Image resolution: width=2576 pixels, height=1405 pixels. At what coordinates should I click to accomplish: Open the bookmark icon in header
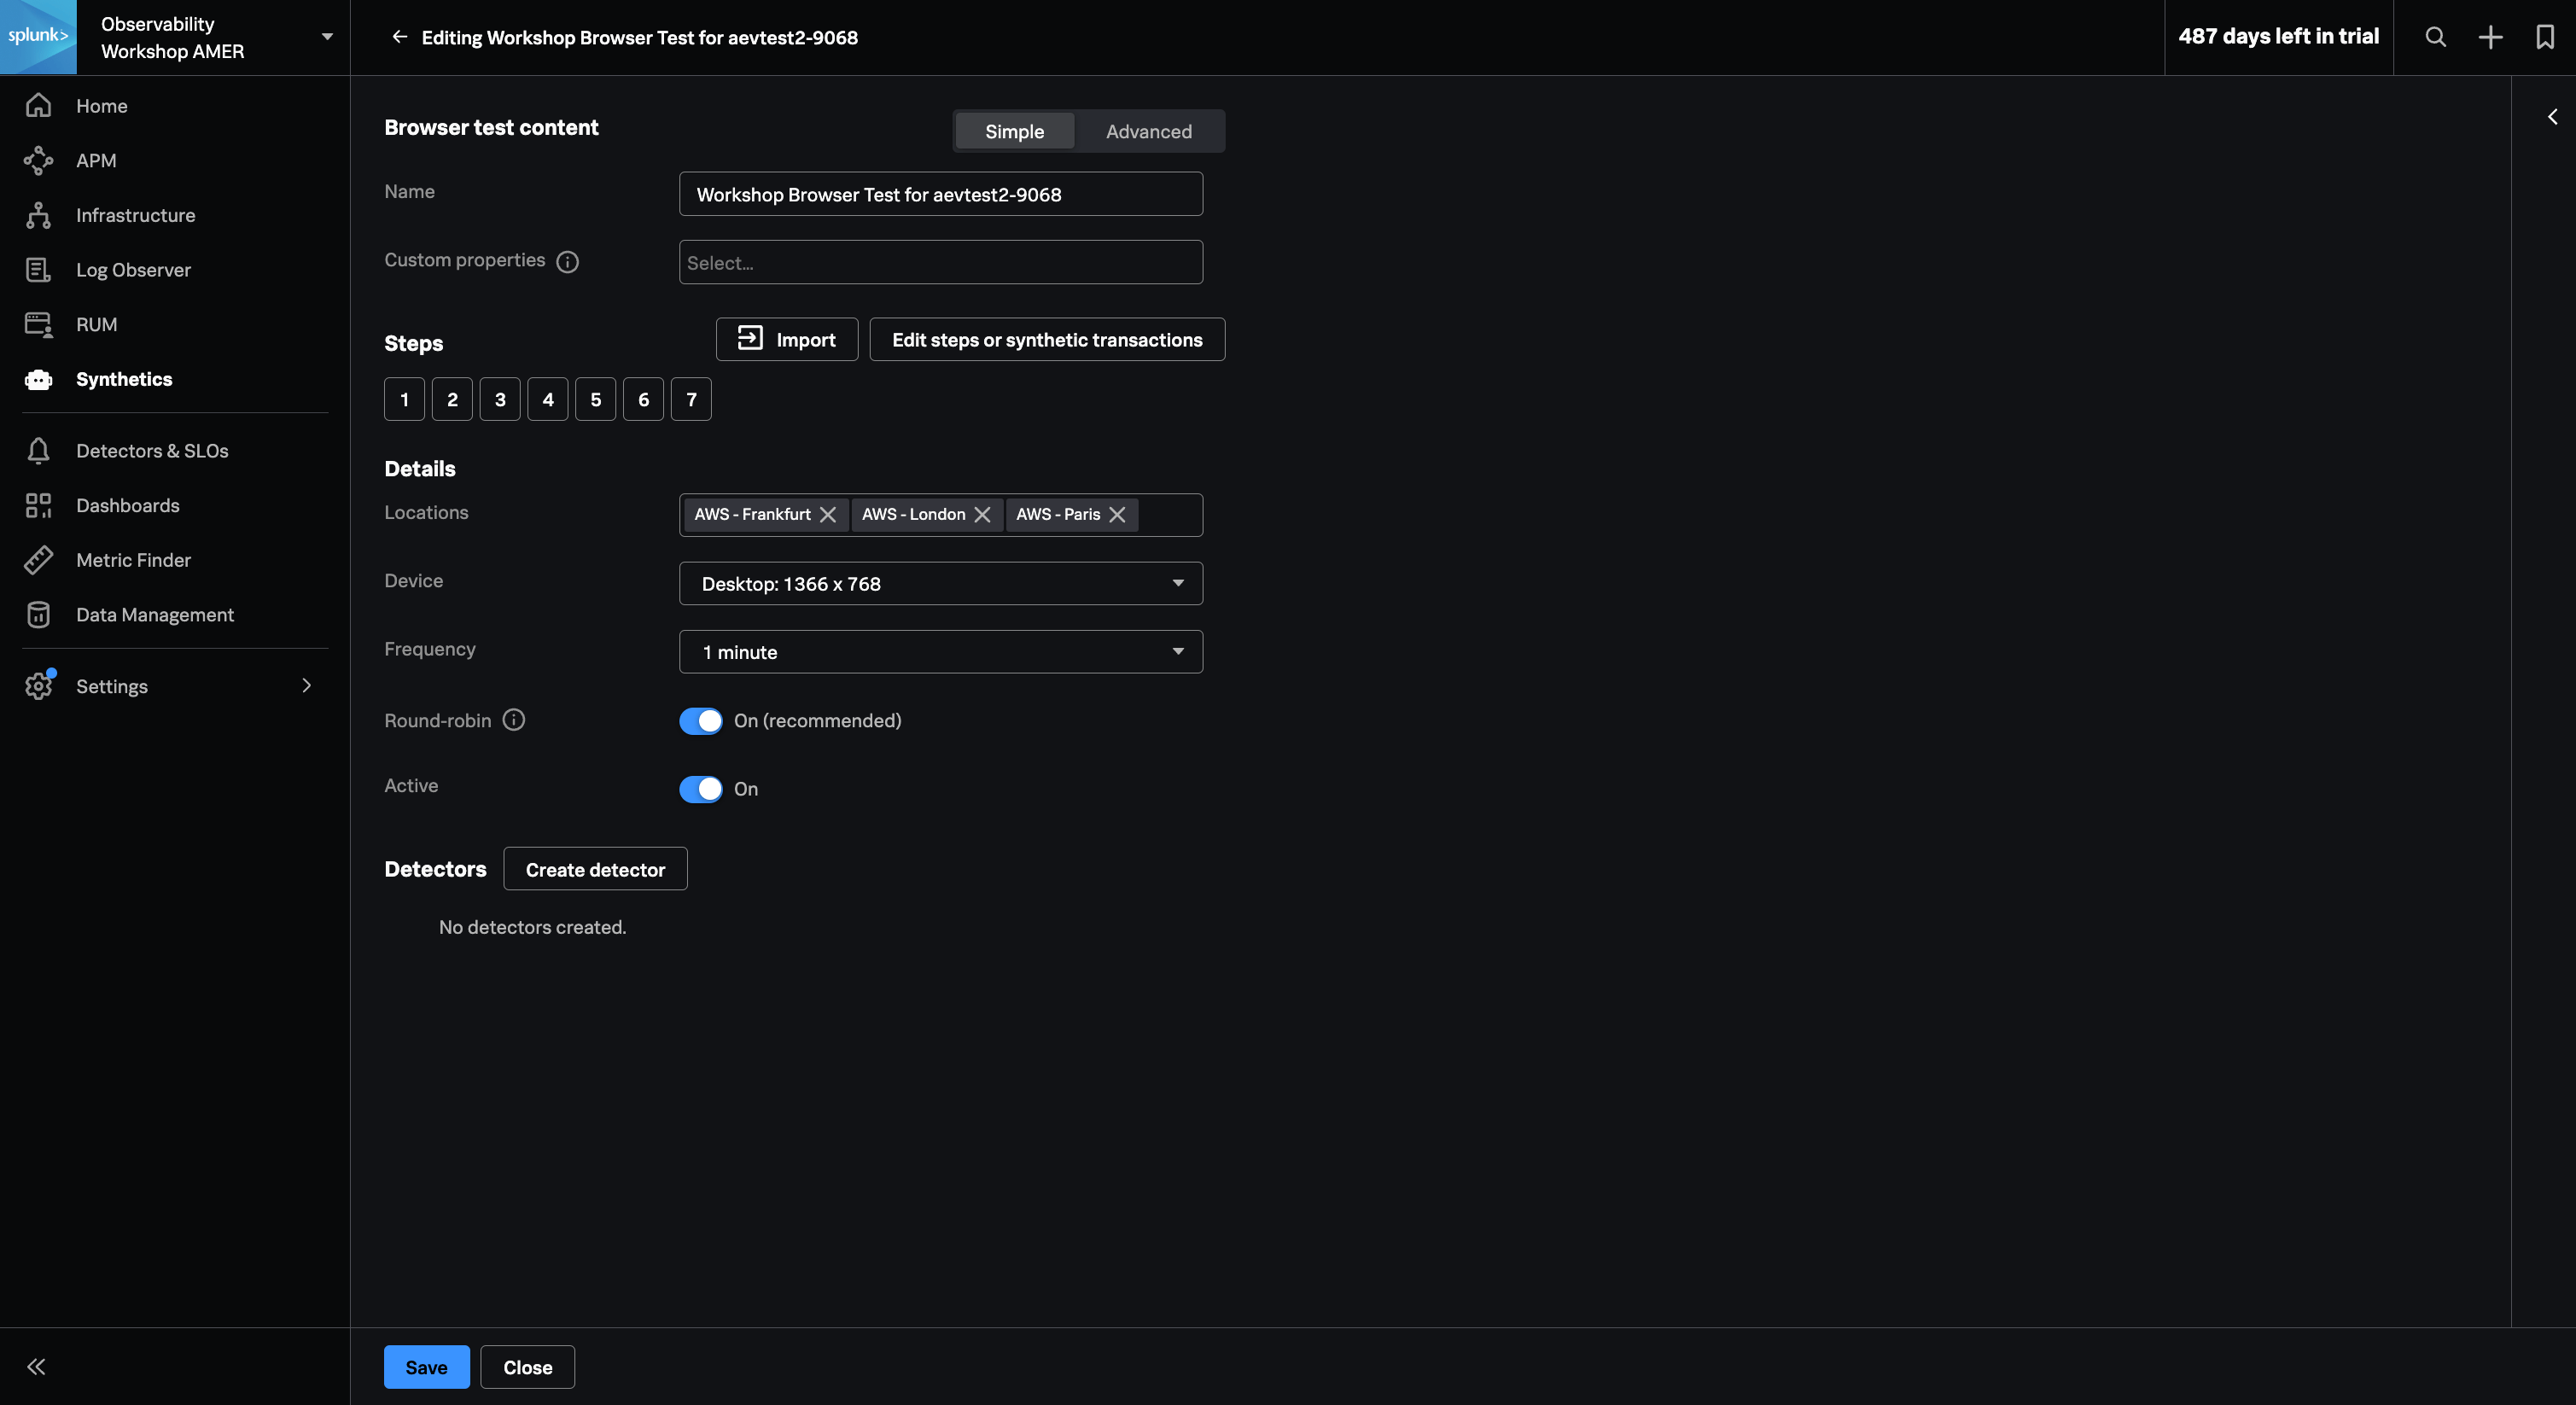pos(2545,37)
